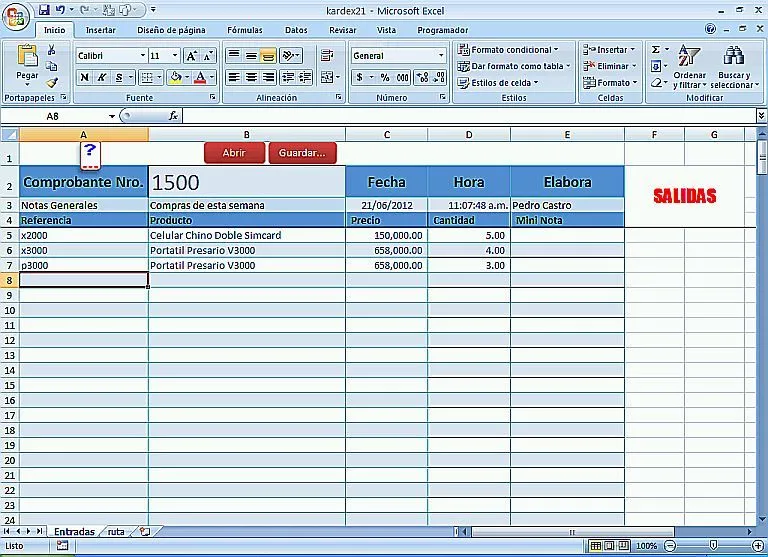Click the Pegar paste icon
The width and height of the screenshot is (768, 557).
27,58
